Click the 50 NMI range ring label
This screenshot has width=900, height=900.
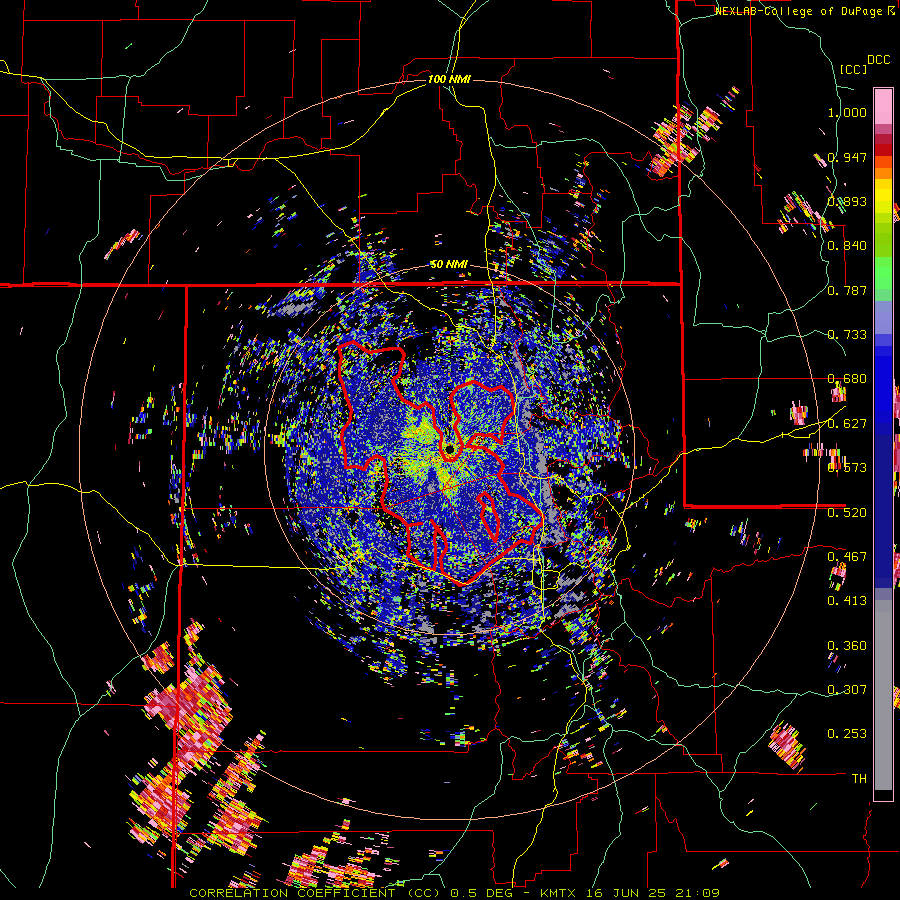449,265
